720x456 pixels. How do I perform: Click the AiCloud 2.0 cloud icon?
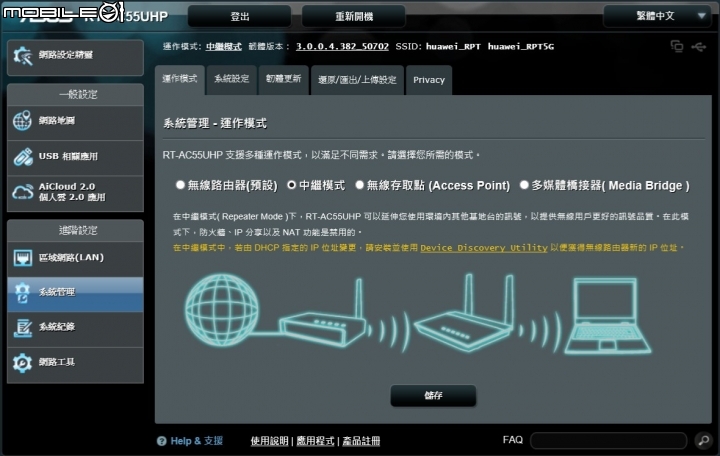point(22,191)
